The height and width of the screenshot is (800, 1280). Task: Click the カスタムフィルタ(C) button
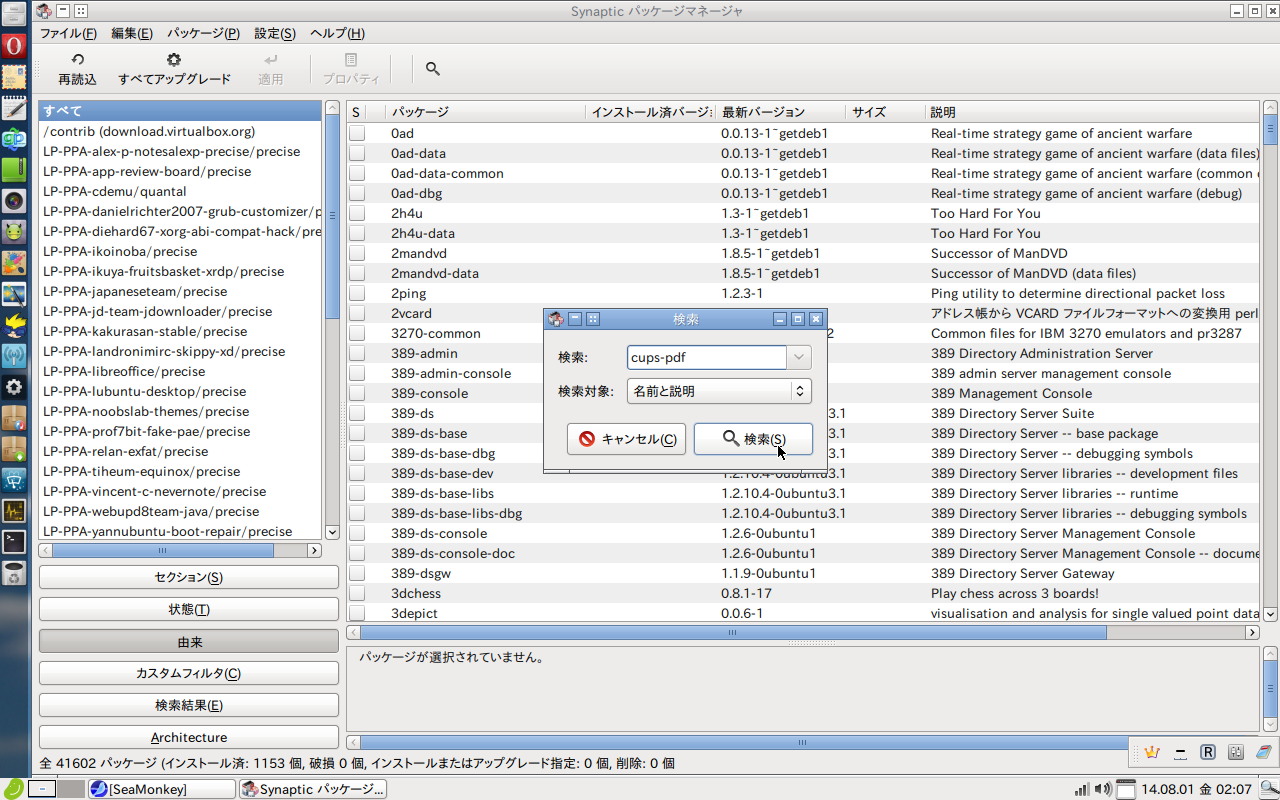[x=189, y=673]
